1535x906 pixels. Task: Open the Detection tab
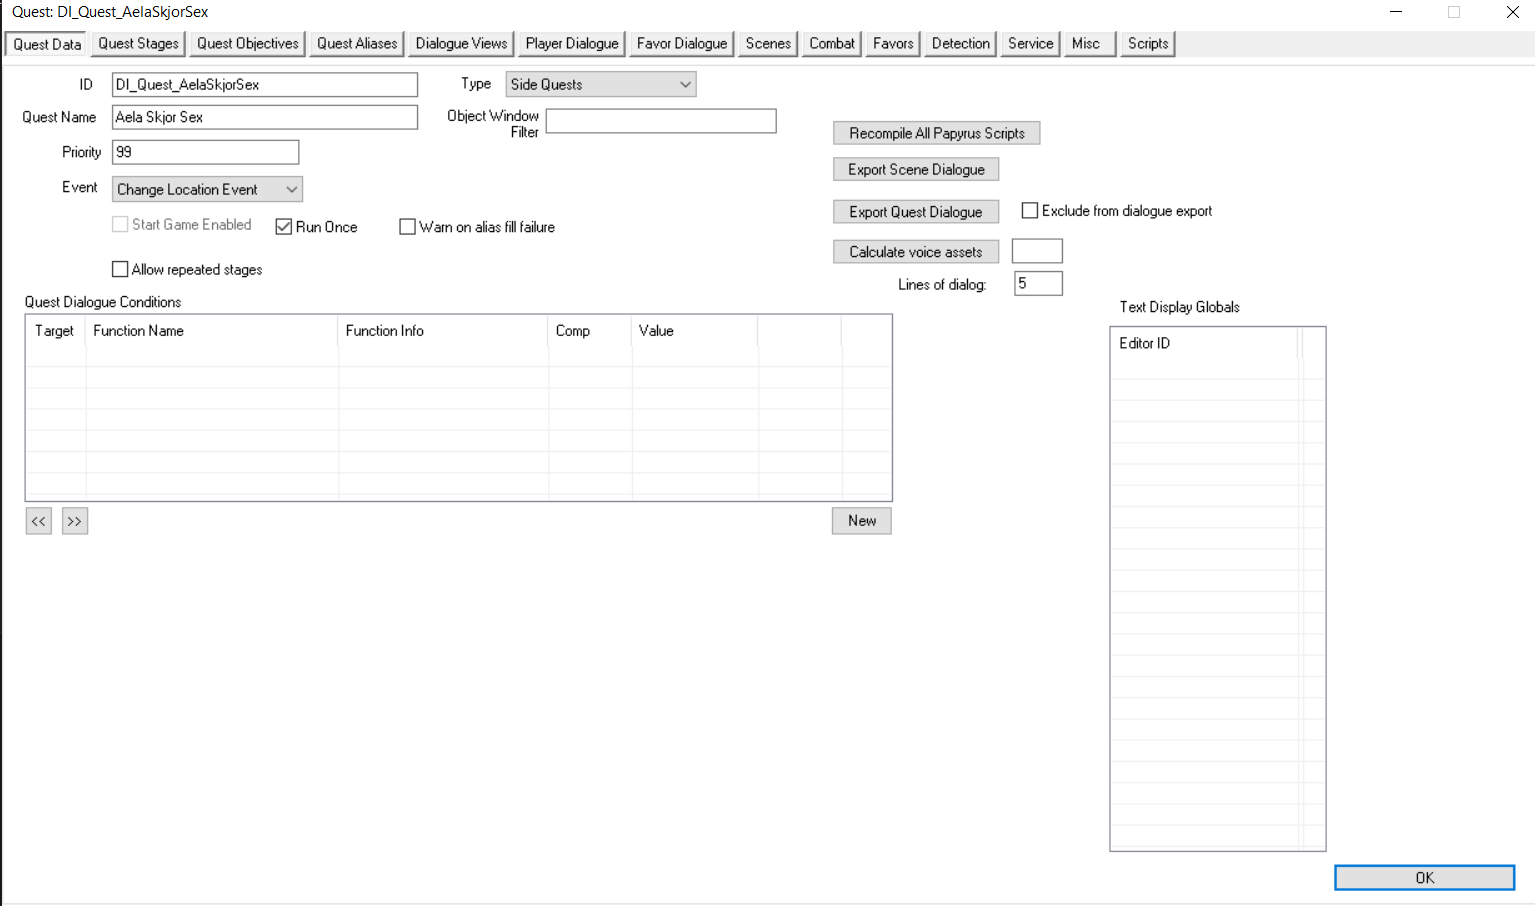click(960, 44)
